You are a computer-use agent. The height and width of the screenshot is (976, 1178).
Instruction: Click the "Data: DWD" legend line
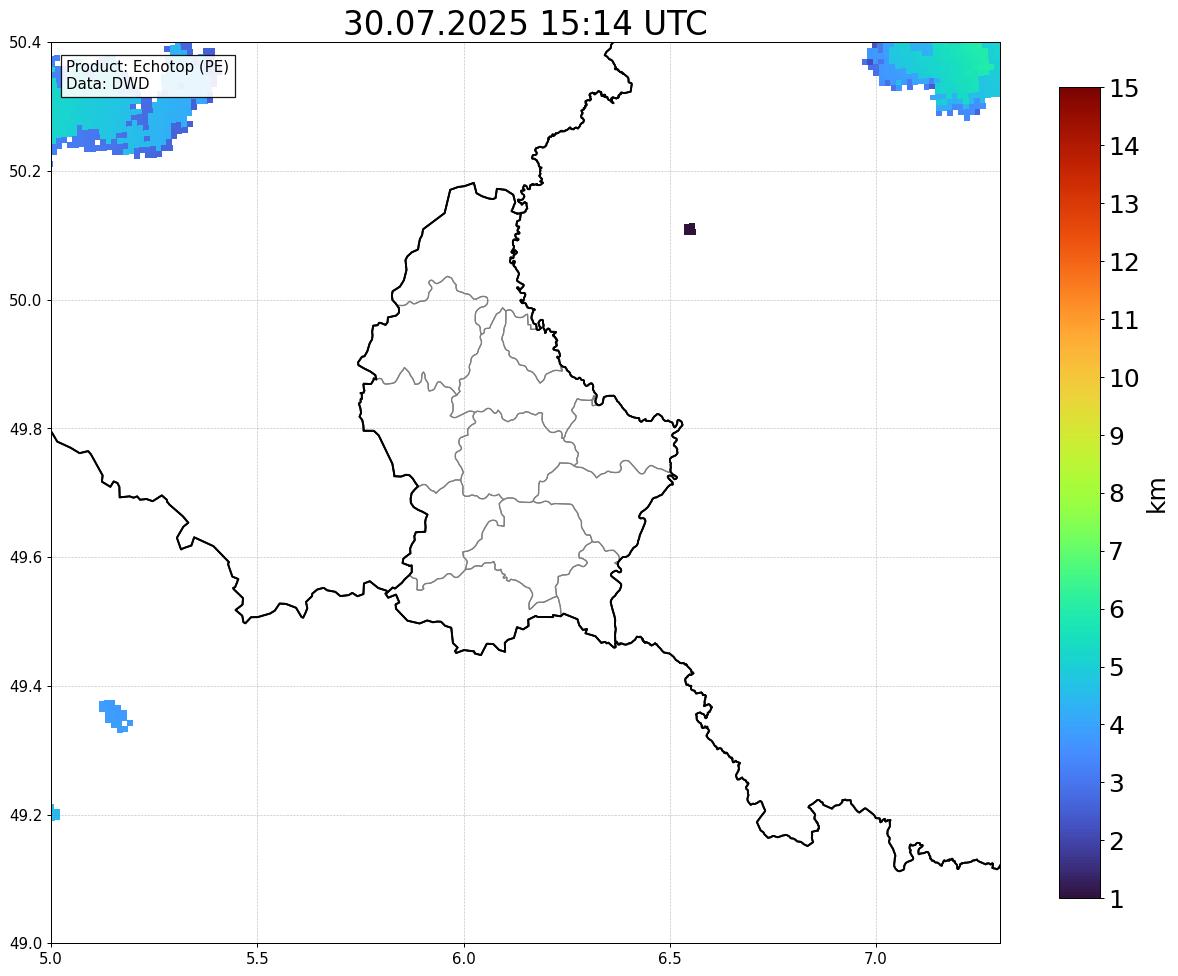tap(107, 83)
